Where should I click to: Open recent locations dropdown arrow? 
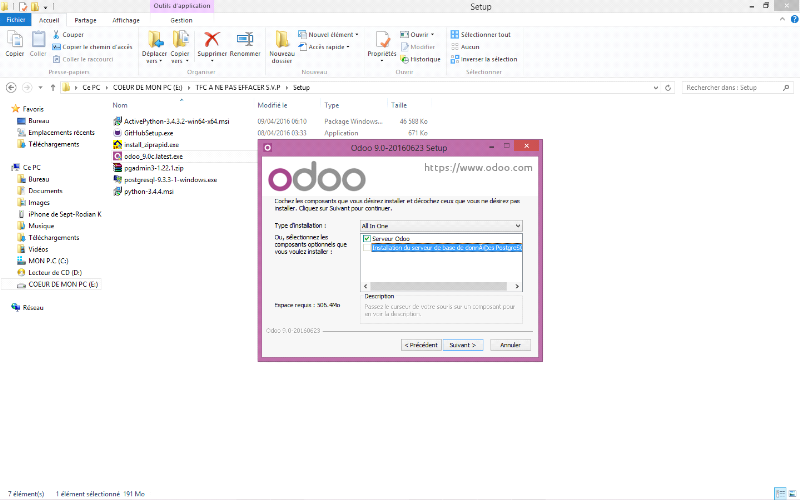click(40, 88)
